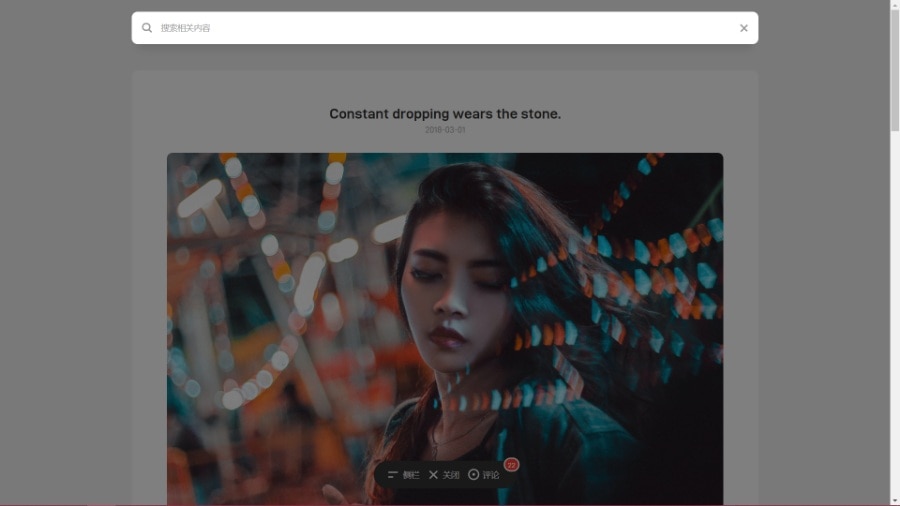Click the post date 2018-03-01
900x506 pixels.
point(445,130)
